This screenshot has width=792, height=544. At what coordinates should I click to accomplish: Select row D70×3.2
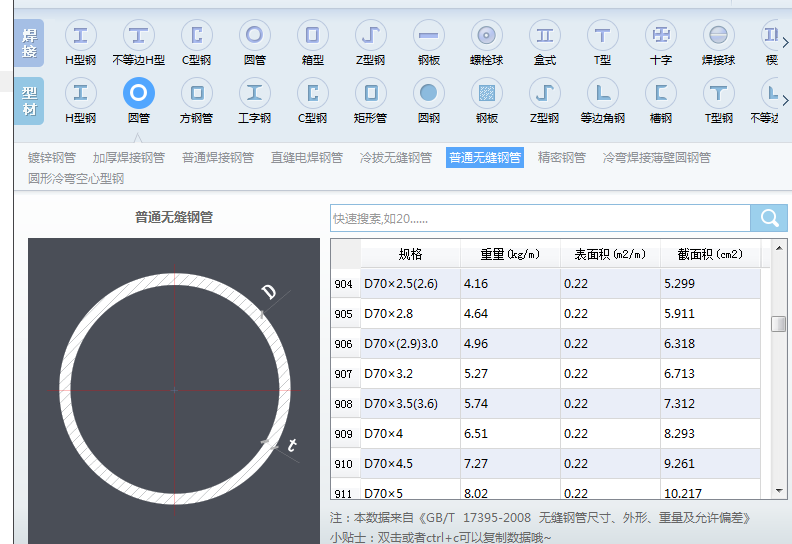tap(546, 374)
